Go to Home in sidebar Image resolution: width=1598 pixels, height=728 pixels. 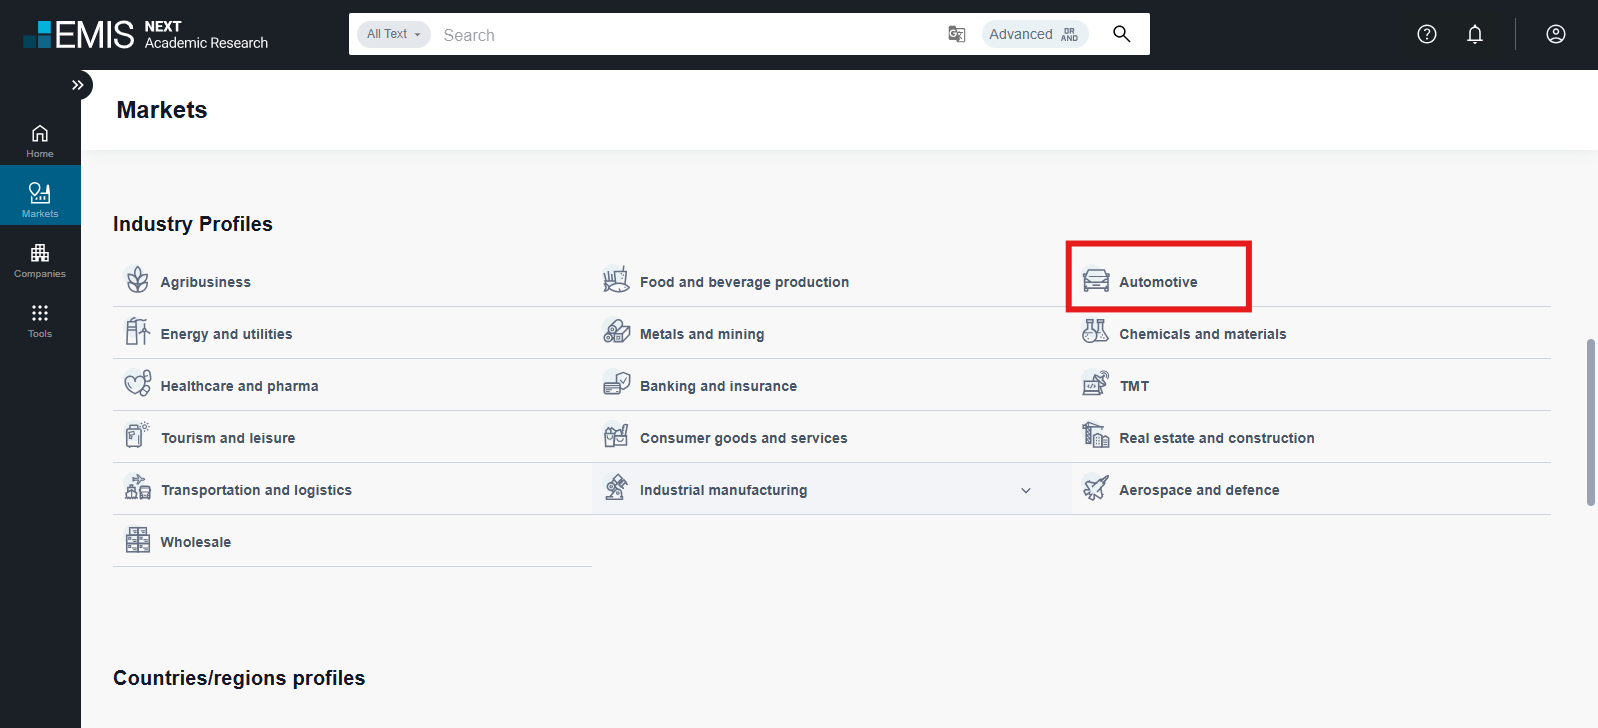pyautogui.click(x=40, y=141)
